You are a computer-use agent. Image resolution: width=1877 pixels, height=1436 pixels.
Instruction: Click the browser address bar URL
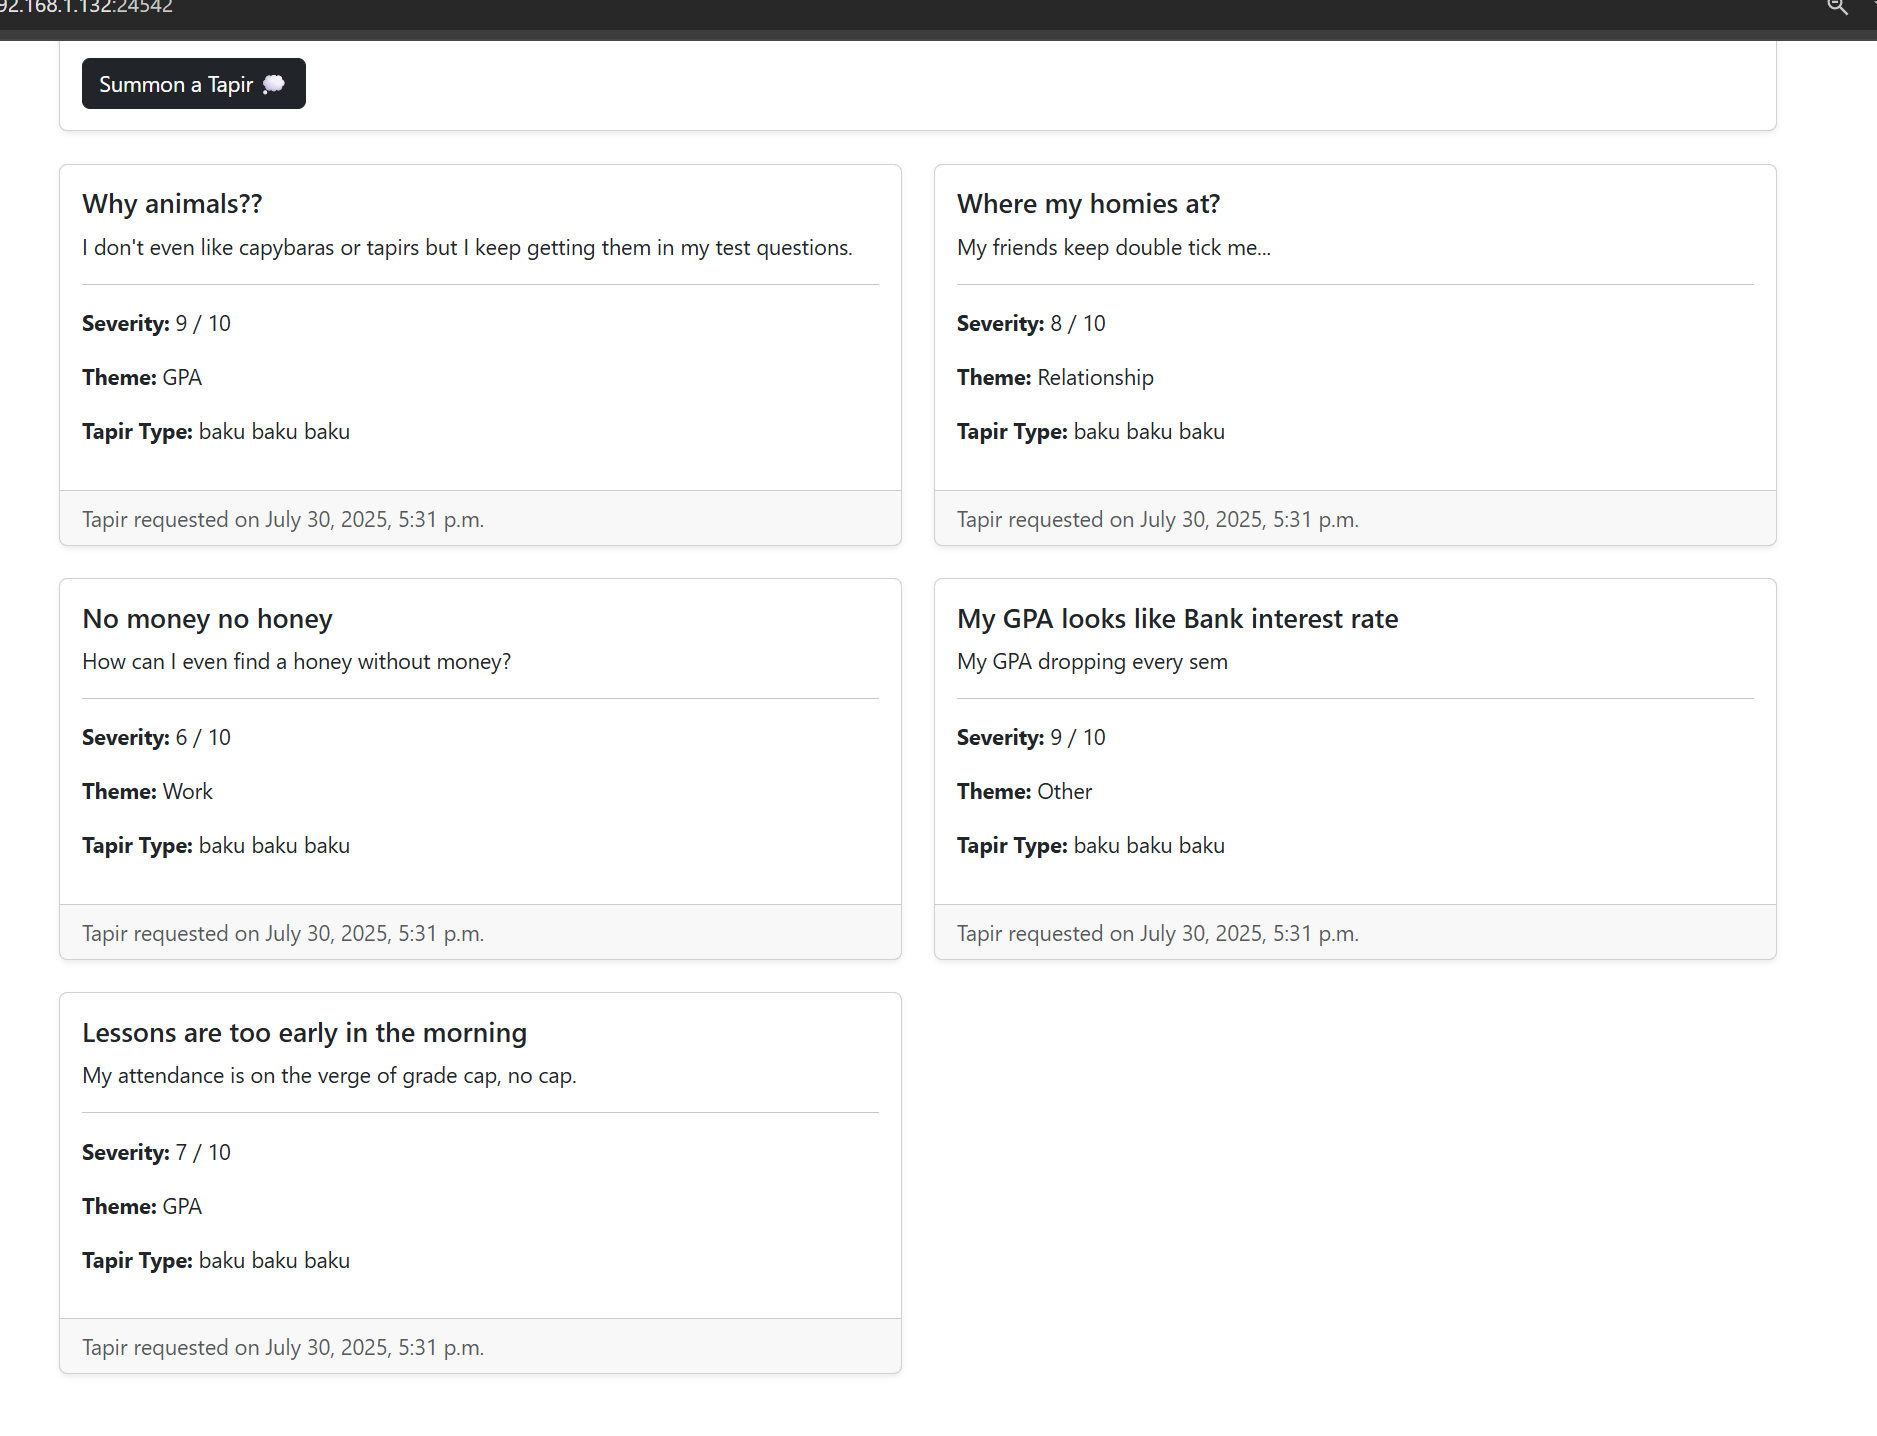pos(87,8)
